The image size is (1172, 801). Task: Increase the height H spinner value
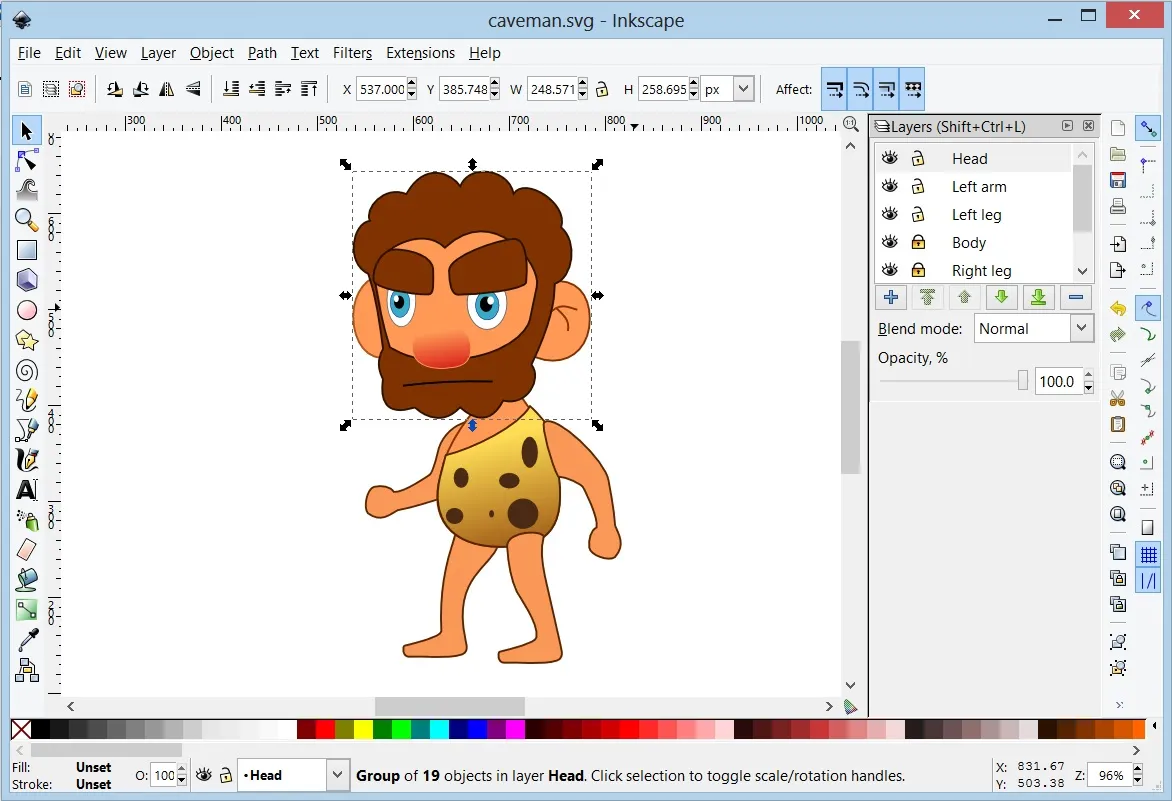coord(694,84)
